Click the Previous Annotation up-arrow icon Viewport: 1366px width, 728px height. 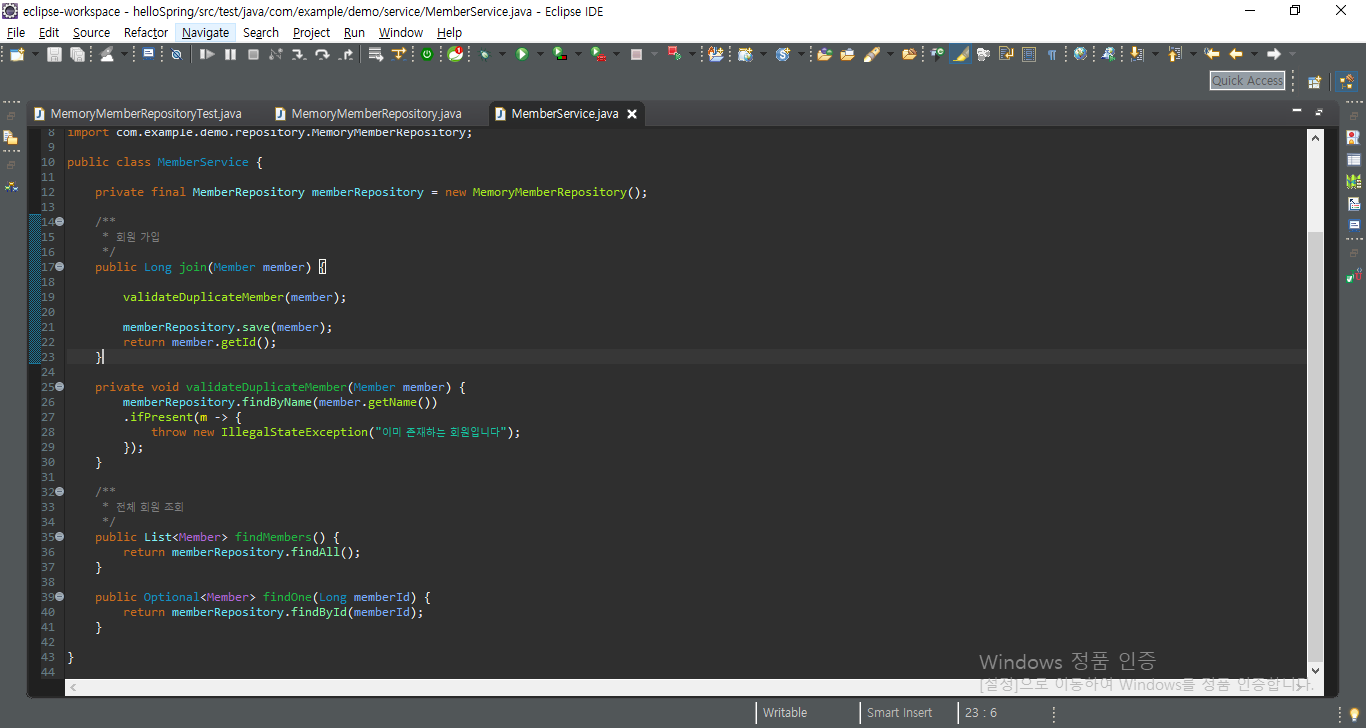[x=1174, y=54]
